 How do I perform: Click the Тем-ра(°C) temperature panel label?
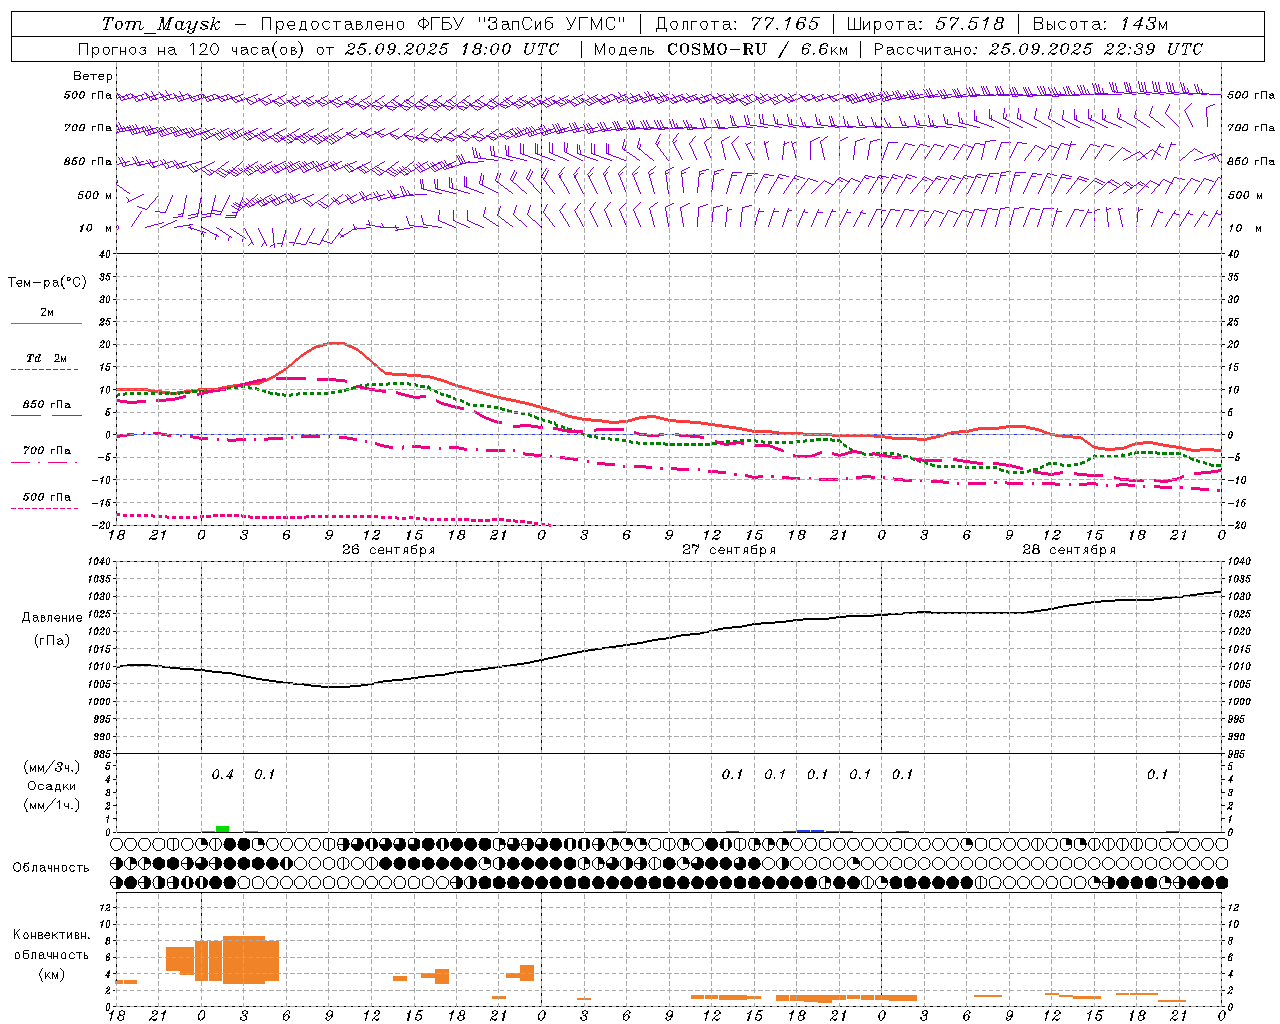[47, 283]
